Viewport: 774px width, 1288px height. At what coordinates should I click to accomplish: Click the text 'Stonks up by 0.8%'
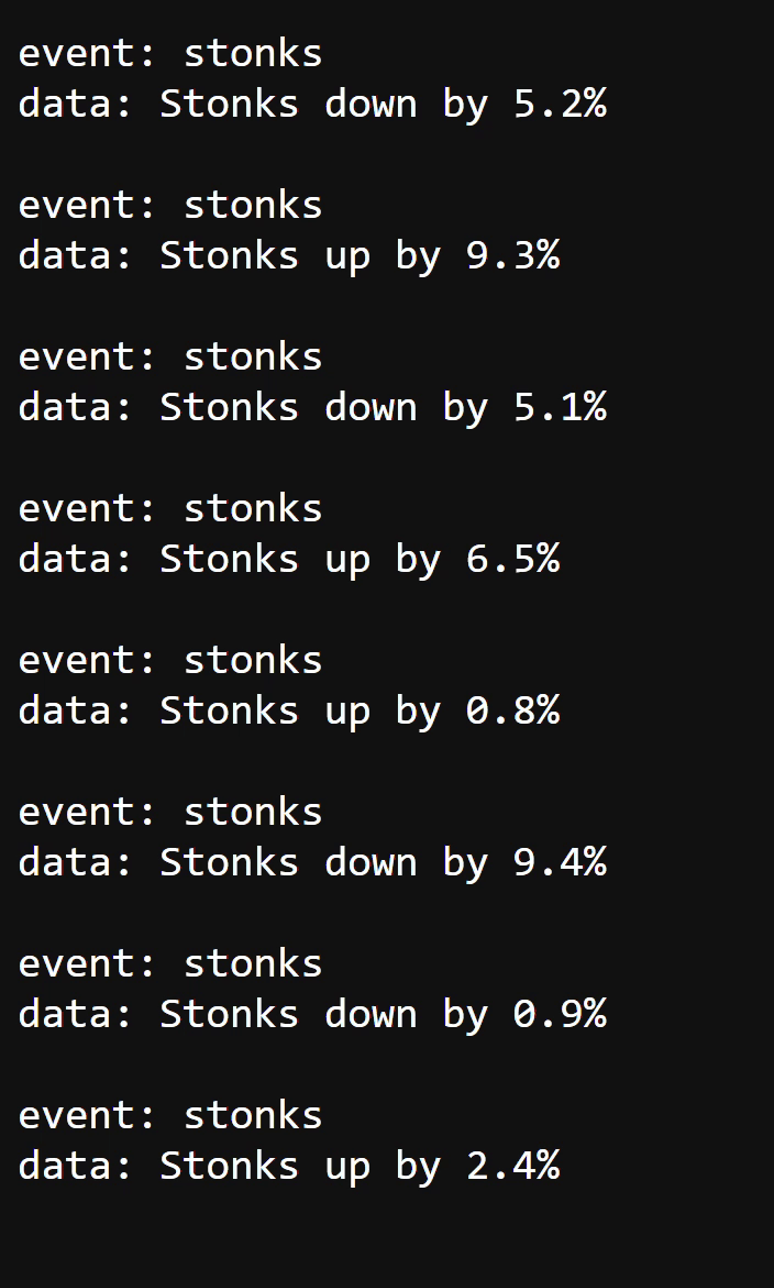pos(359,711)
